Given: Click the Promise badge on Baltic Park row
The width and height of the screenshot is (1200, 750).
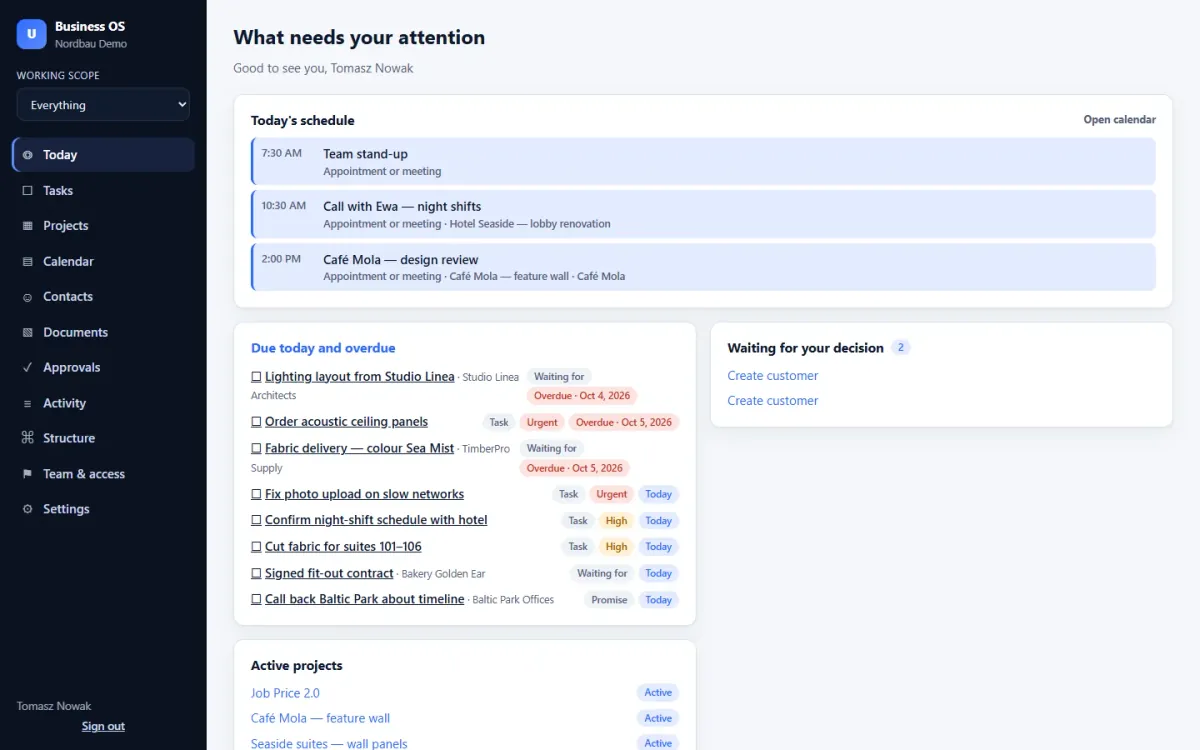Looking at the screenshot, I should pyautogui.click(x=609, y=600).
